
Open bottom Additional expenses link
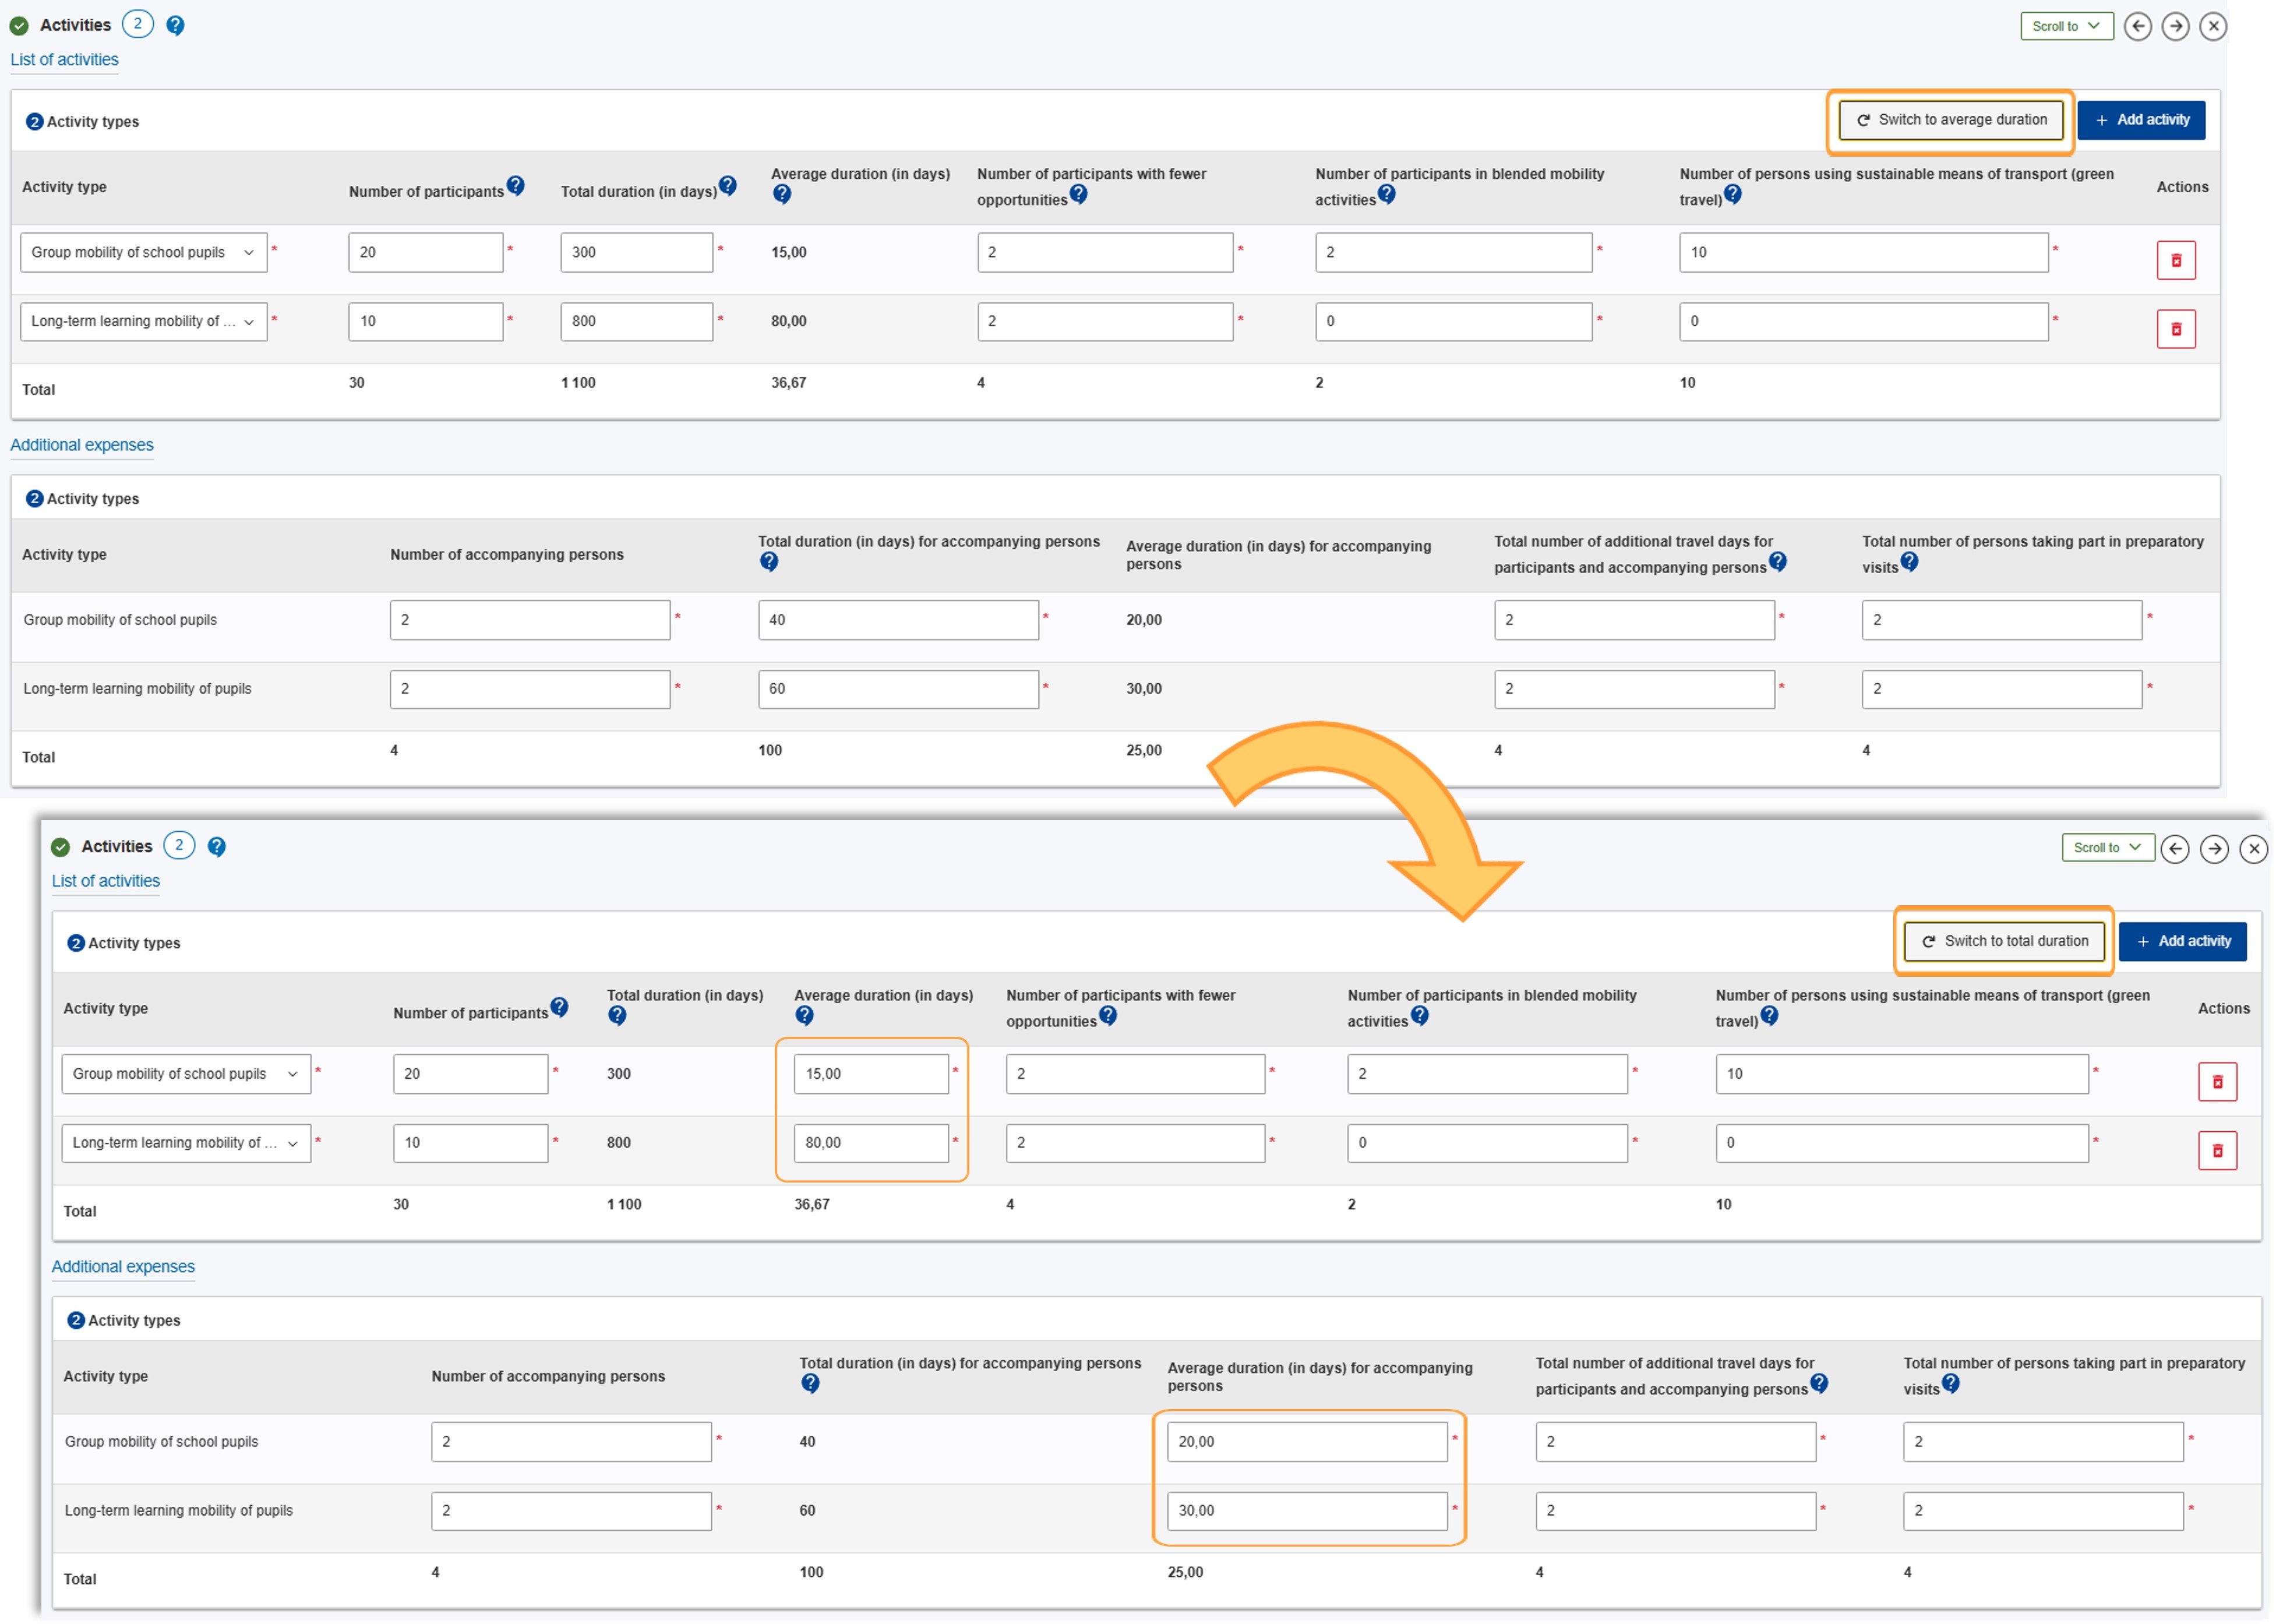(x=123, y=1267)
